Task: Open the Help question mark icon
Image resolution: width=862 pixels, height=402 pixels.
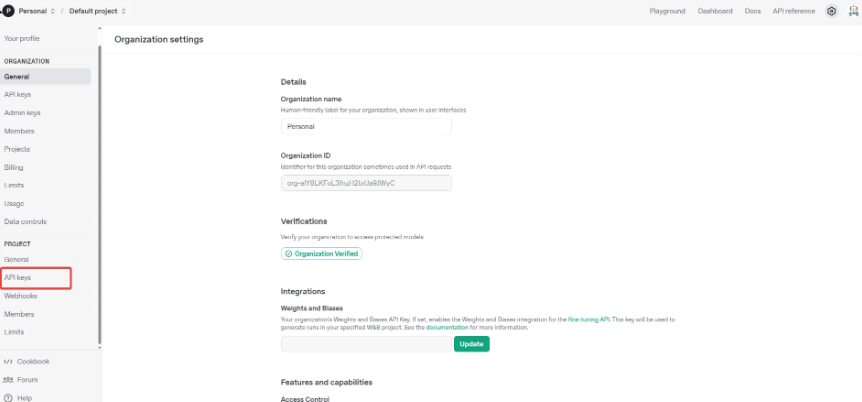Action: click(x=8, y=398)
